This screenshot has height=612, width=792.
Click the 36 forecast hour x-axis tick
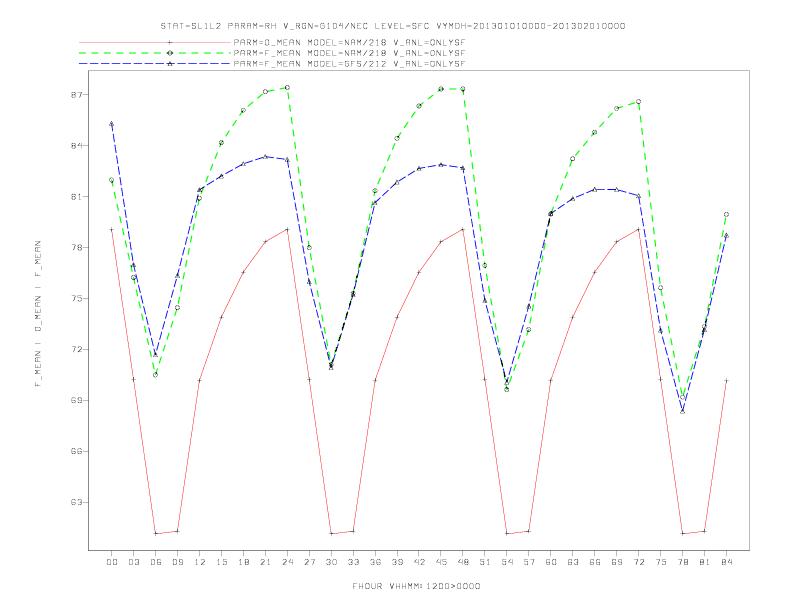click(x=375, y=562)
